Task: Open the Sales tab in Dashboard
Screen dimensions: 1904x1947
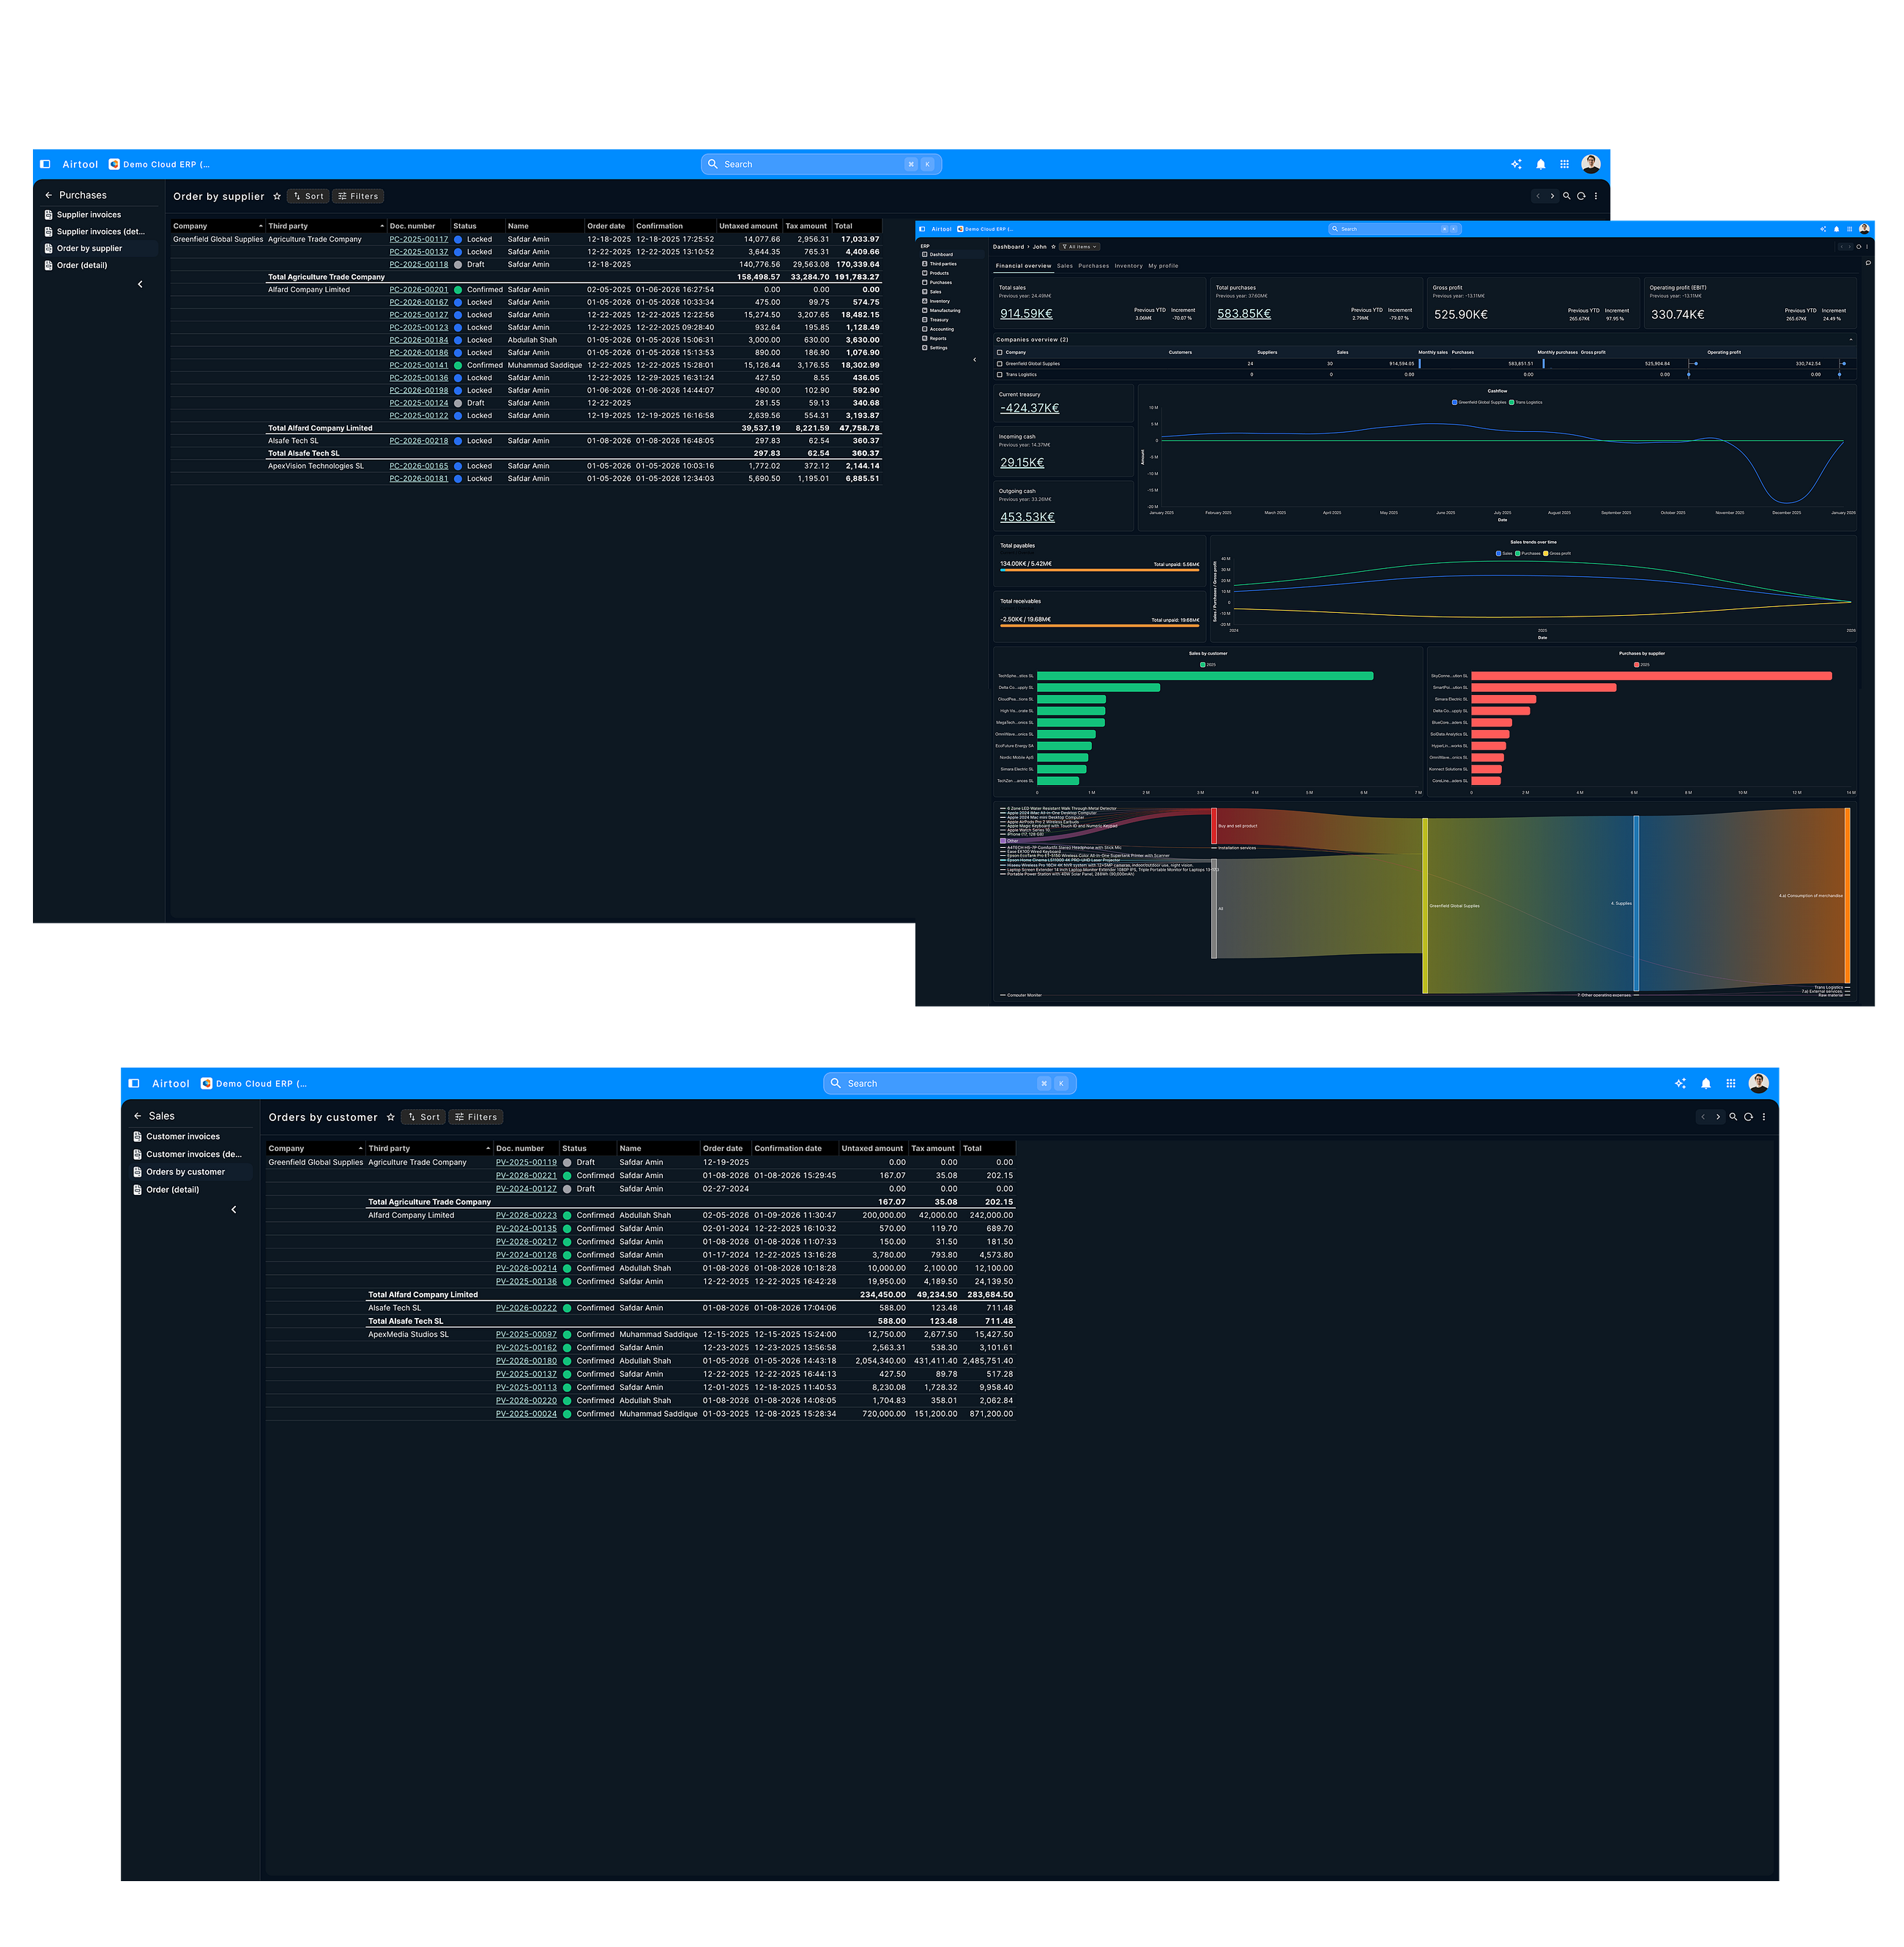Action: (1065, 266)
